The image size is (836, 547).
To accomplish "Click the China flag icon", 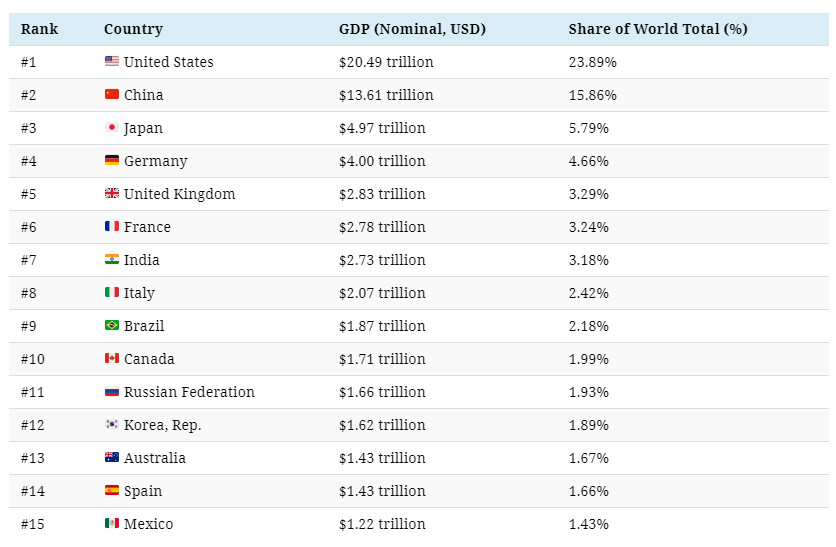I will pos(112,95).
